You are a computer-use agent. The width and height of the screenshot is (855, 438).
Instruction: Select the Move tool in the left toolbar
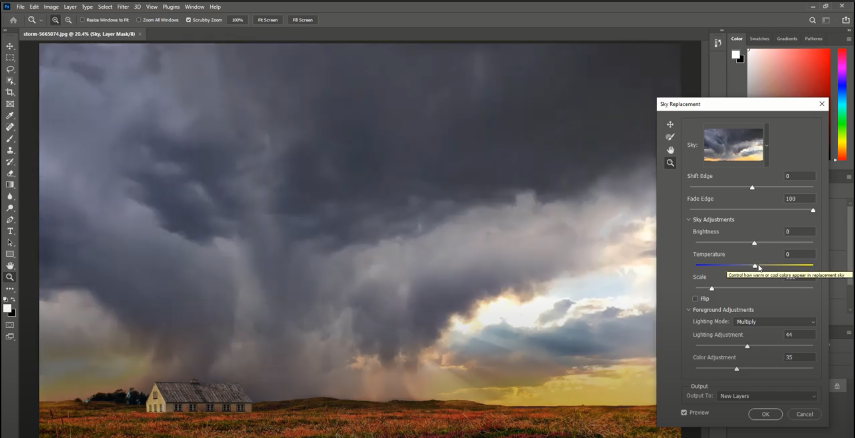point(10,46)
